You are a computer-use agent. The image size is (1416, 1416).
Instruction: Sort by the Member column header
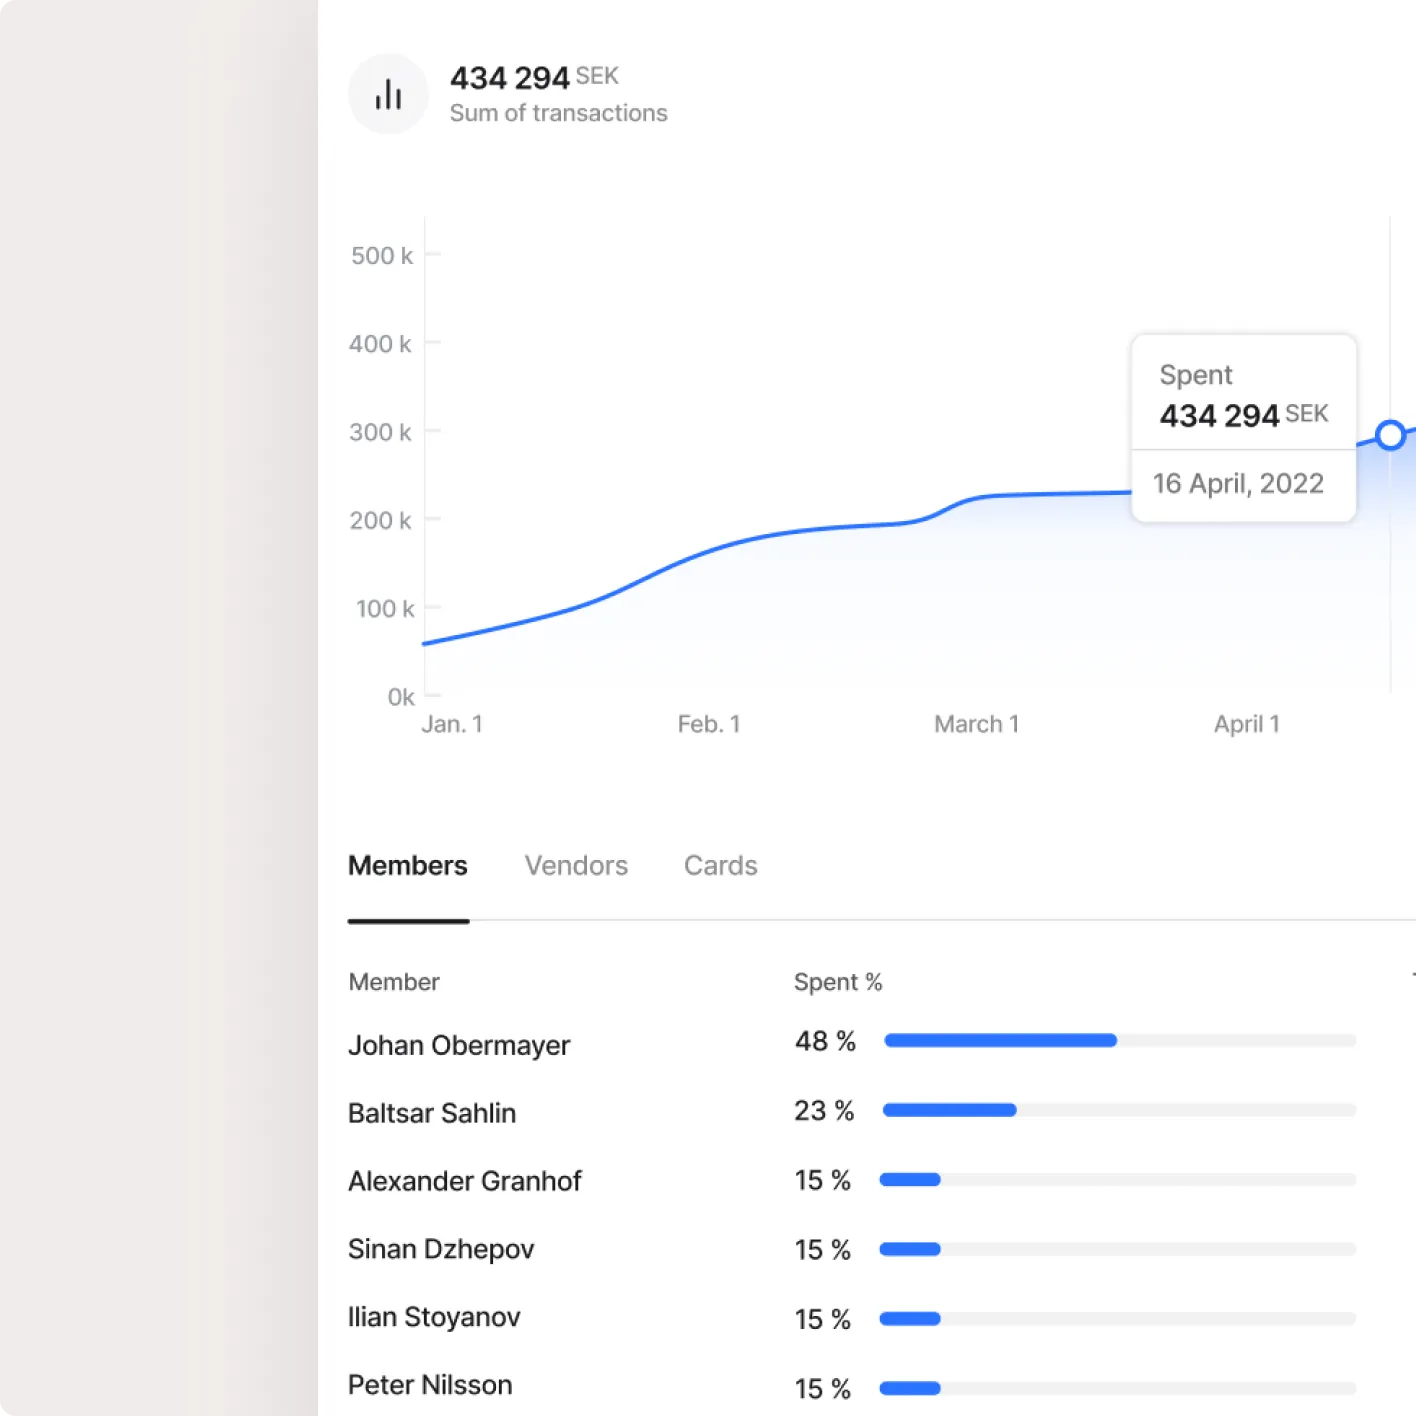(394, 983)
